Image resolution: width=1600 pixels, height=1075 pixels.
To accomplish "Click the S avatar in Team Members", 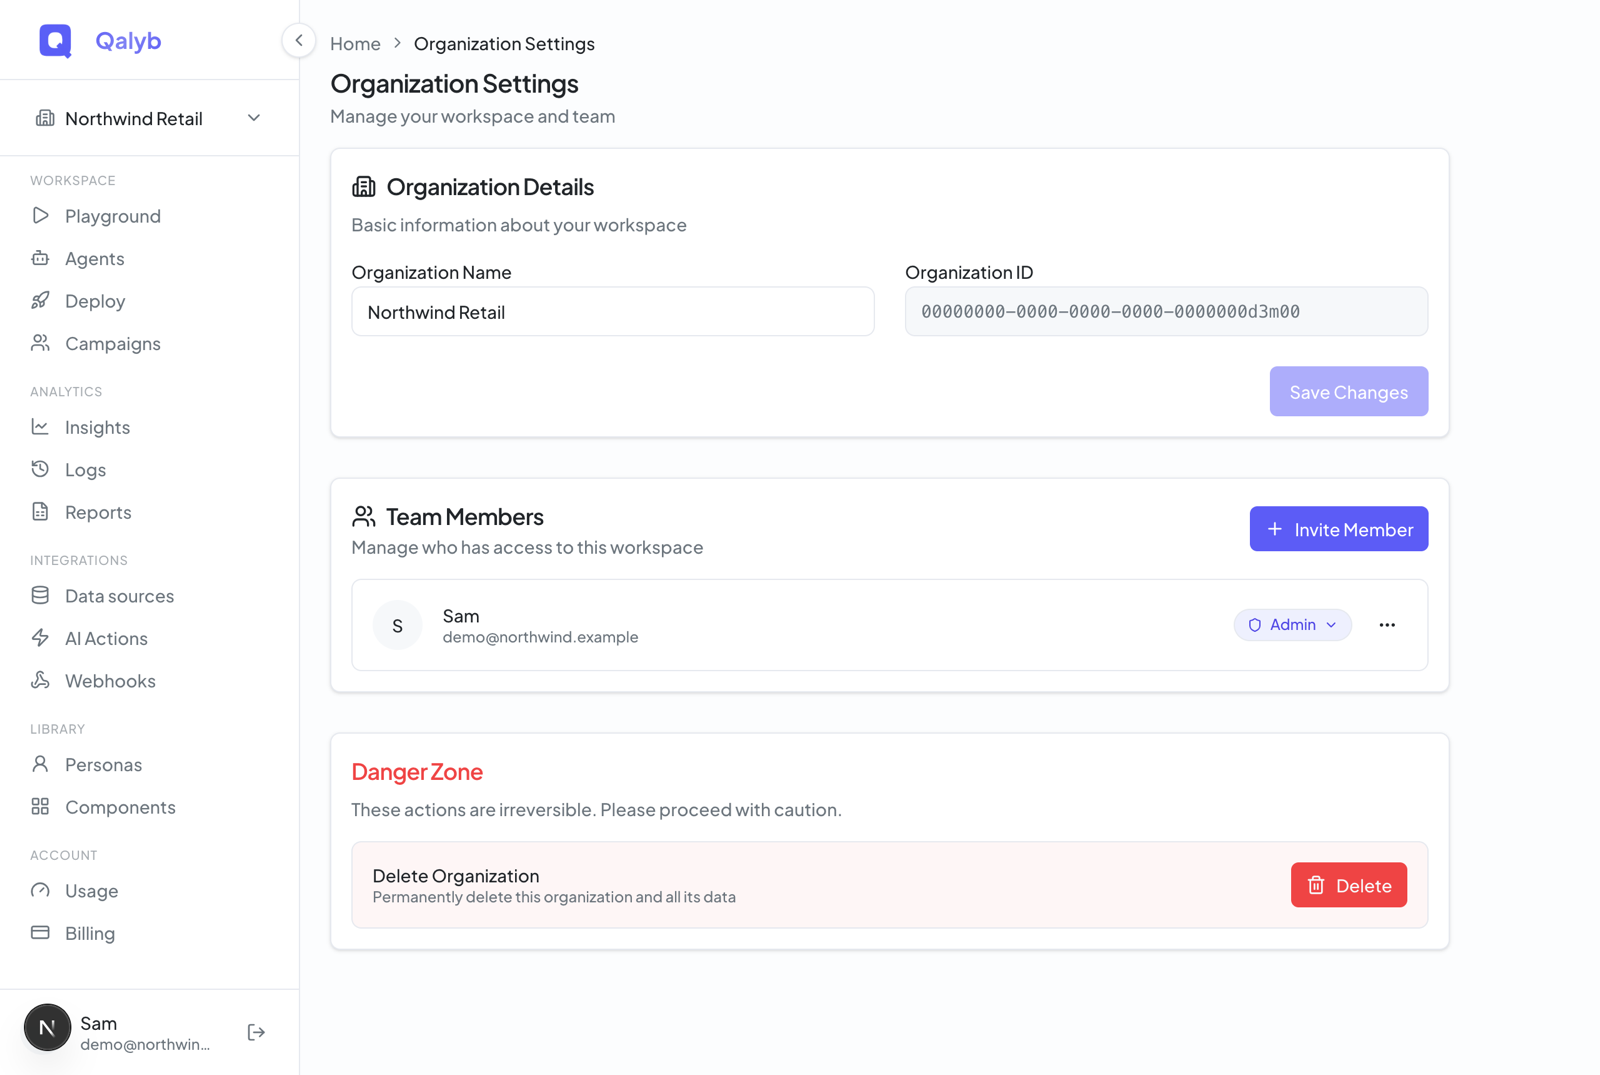I will click(397, 625).
